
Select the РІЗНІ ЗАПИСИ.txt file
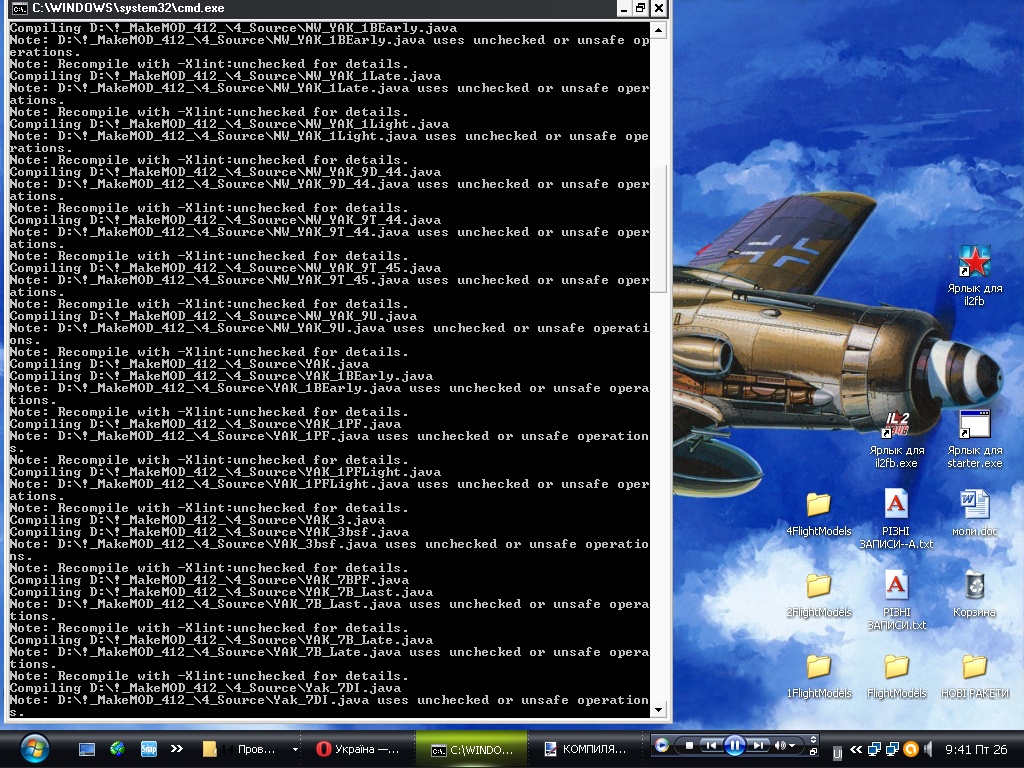(x=896, y=586)
